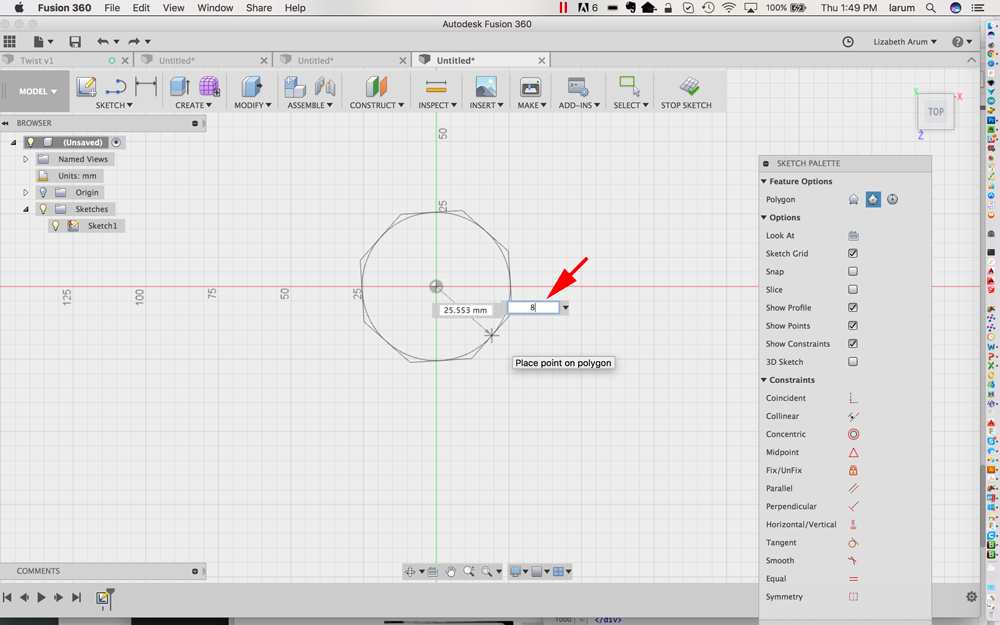Click the Press Pull icon in Modify

(252, 87)
